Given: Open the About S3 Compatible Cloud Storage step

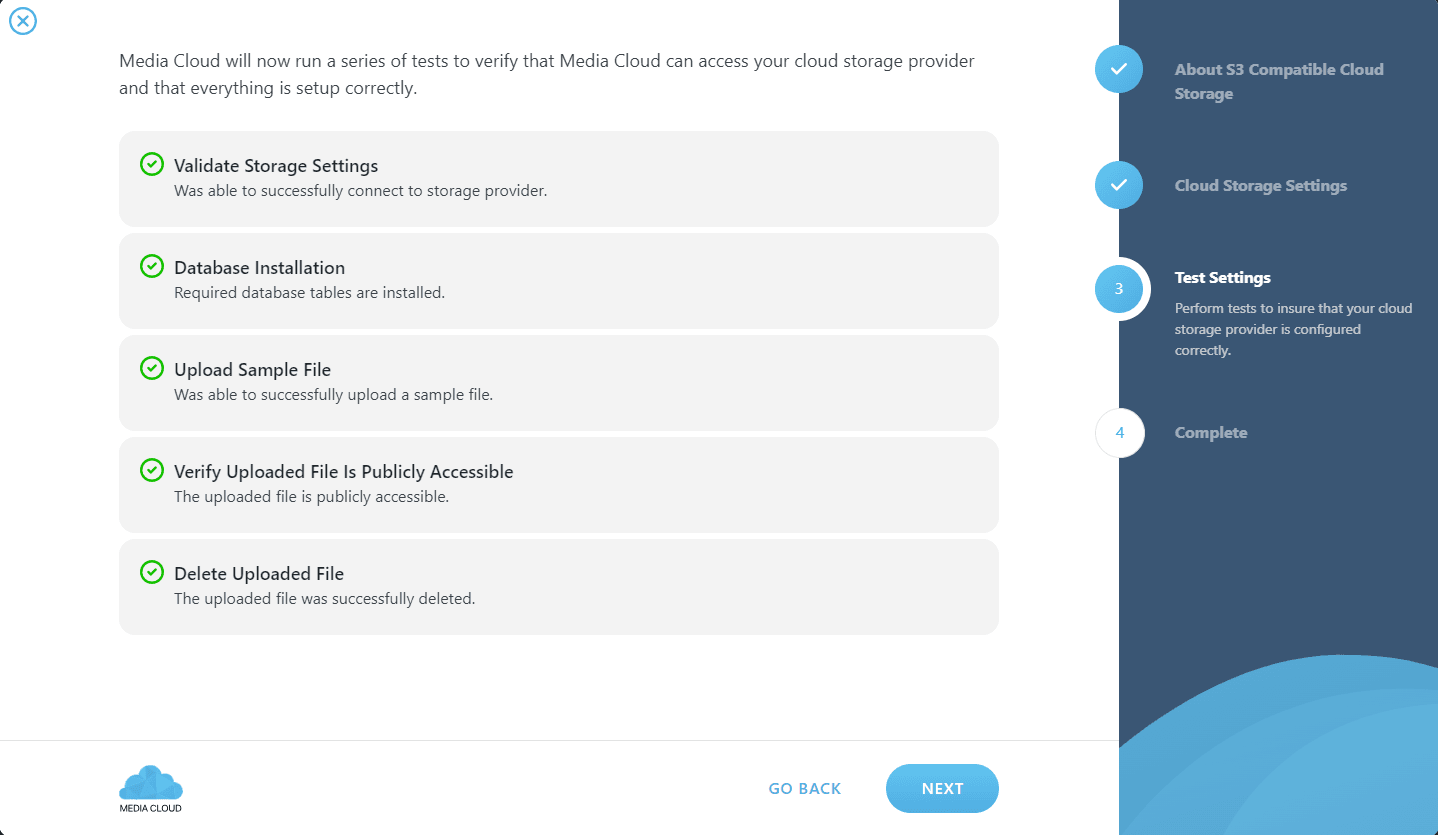Looking at the screenshot, I should 1279,81.
